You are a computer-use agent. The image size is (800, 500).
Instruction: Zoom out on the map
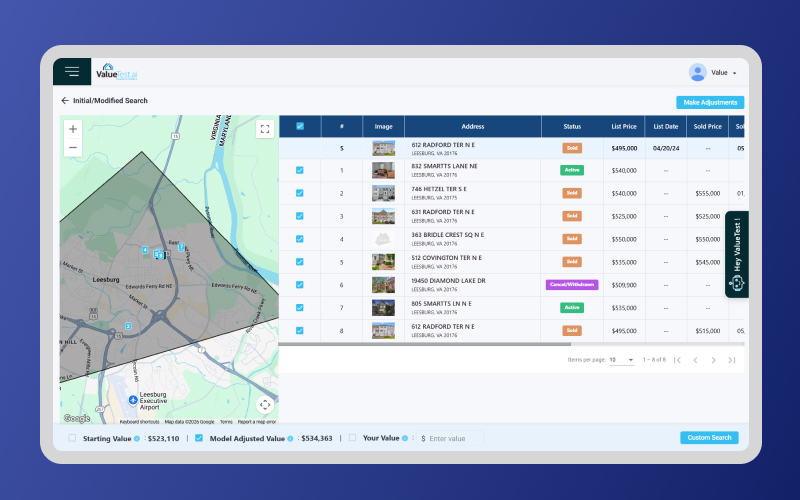(72, 148)
